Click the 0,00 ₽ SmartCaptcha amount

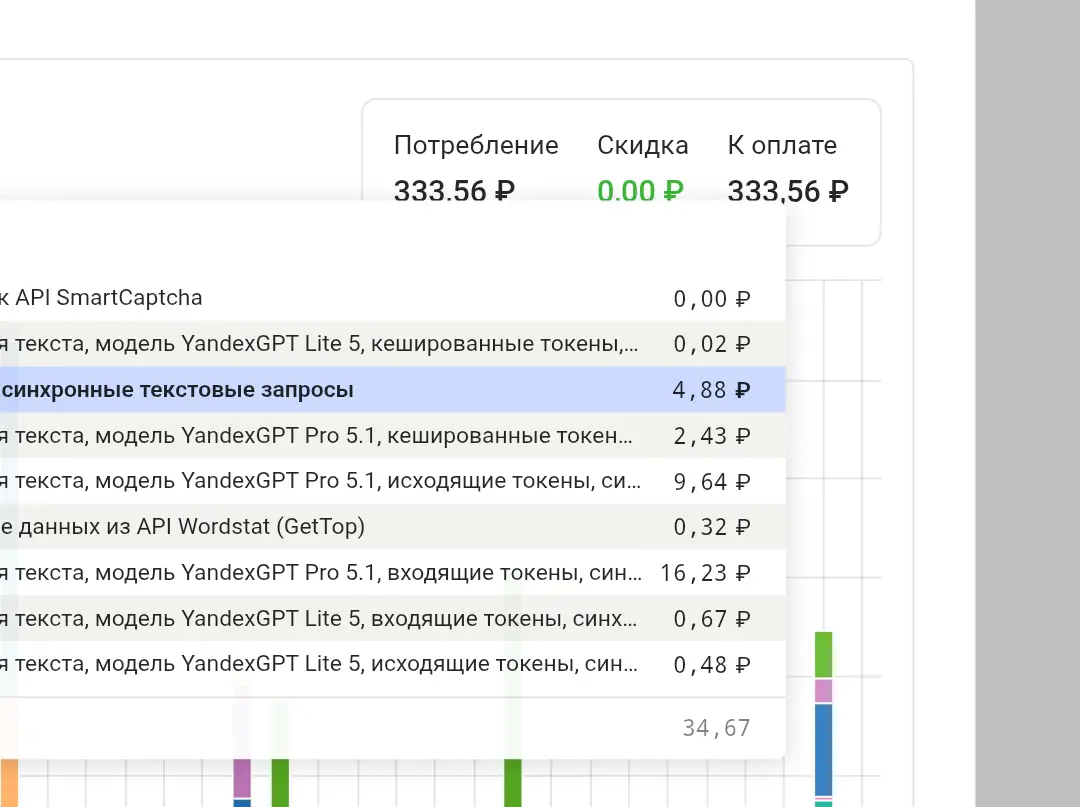(x=712, y=299)
